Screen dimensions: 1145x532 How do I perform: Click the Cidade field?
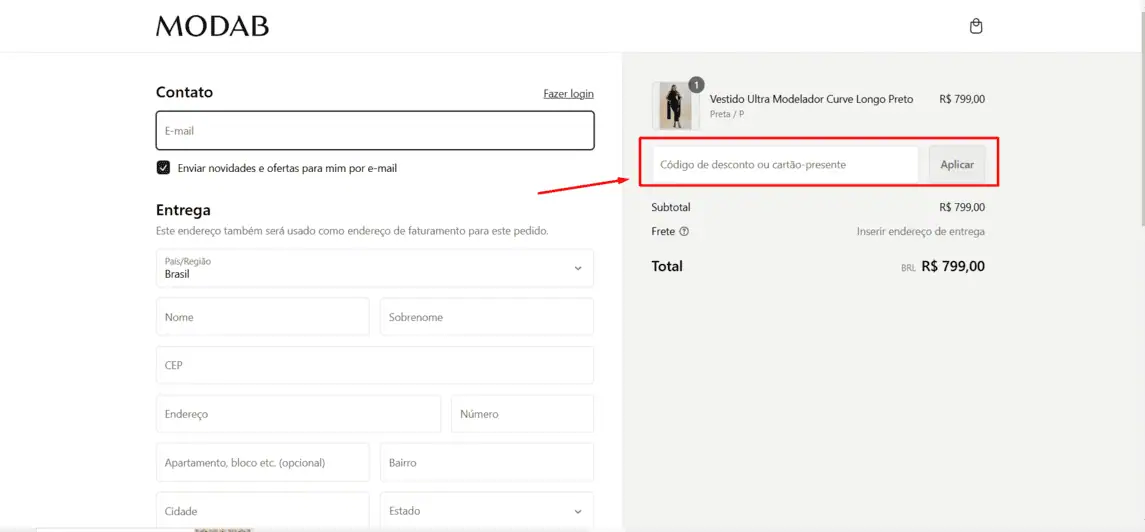coord(263,511)
